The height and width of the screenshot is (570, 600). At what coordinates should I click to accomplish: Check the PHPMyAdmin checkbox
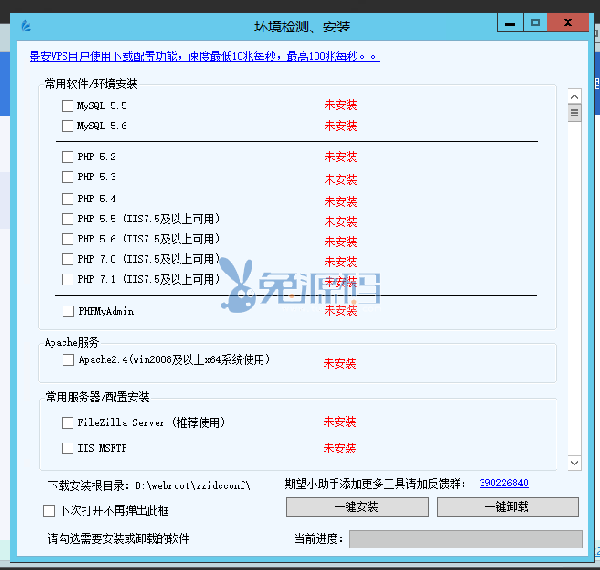click(x=68, y=311)
